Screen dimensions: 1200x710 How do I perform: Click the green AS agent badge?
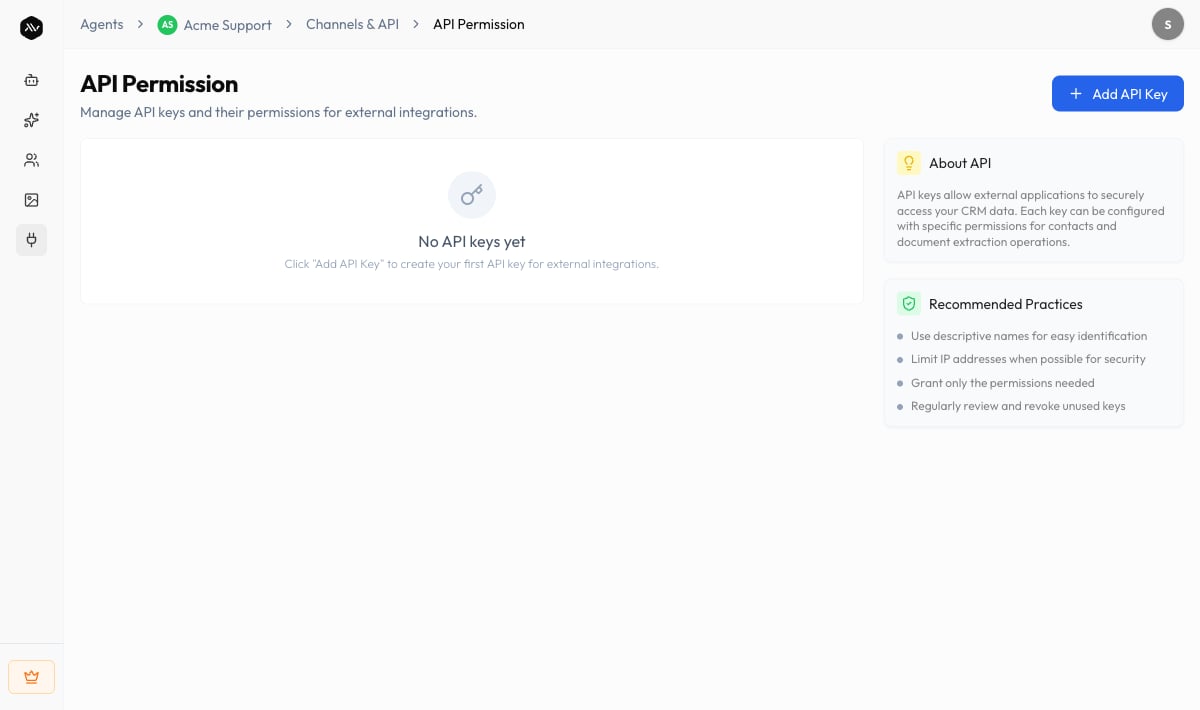[x=167, y=24]
